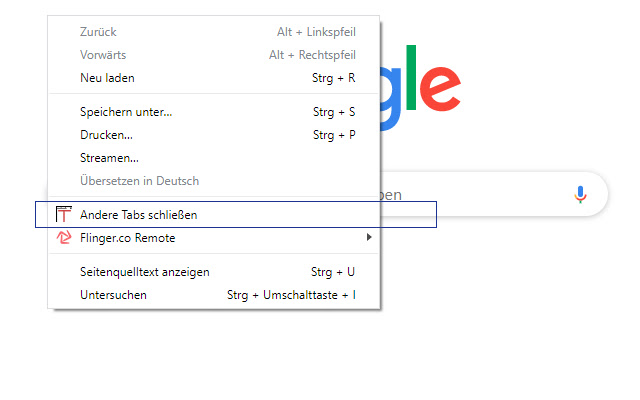Start voice search with the microphone icon
This screenshot has width=640, height=400.
[x=580, y=194]
